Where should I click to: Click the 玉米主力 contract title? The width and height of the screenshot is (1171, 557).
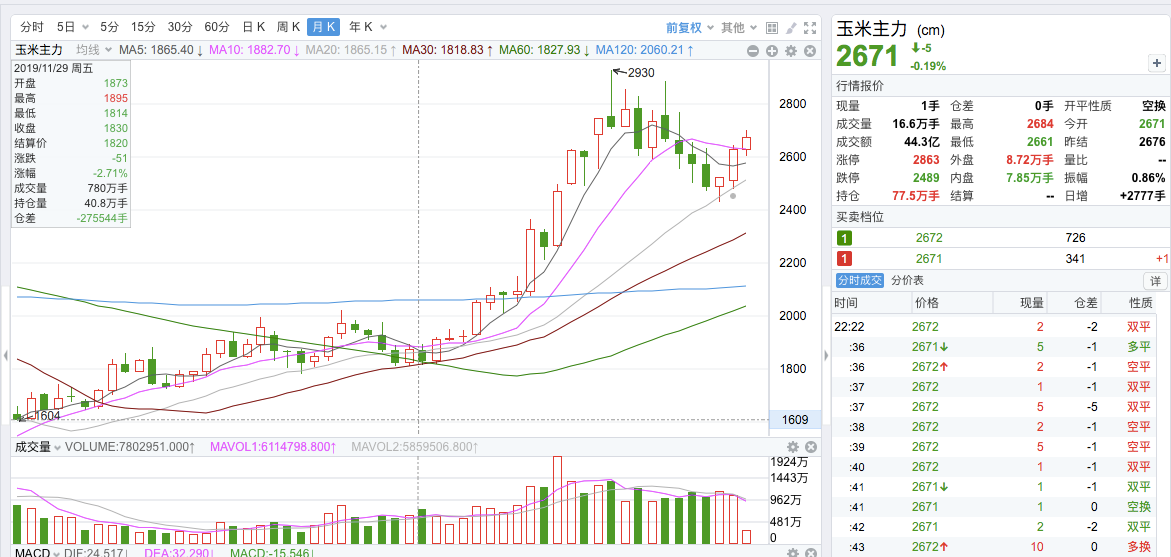click(x=871, y=29)
